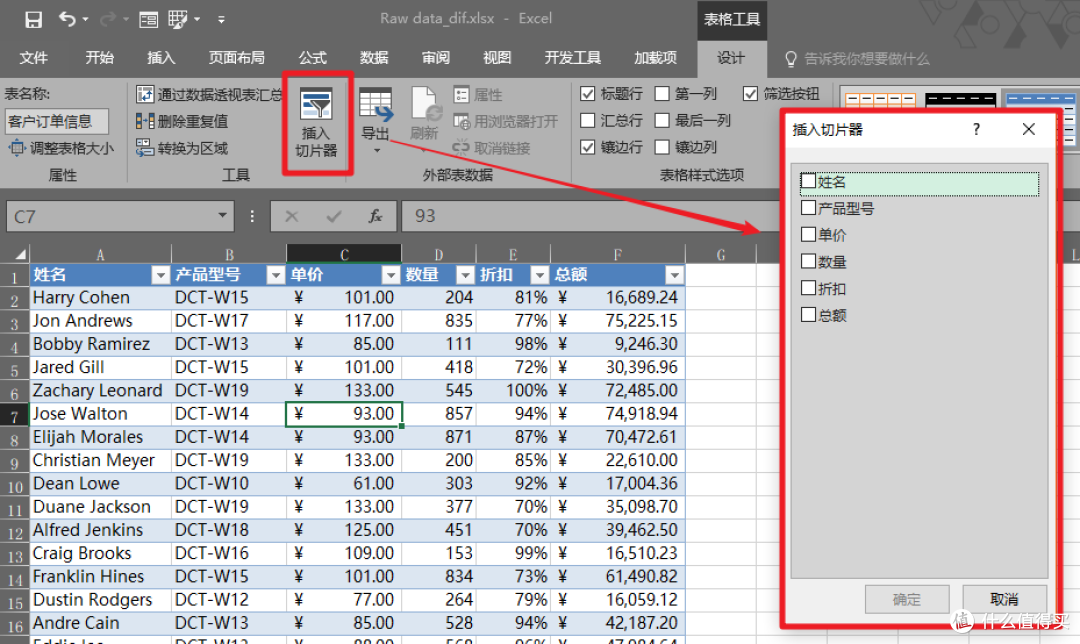
Task: Click the Save icon in quick access toolbar
Action: pyautogui.click(x=33, y=19)
